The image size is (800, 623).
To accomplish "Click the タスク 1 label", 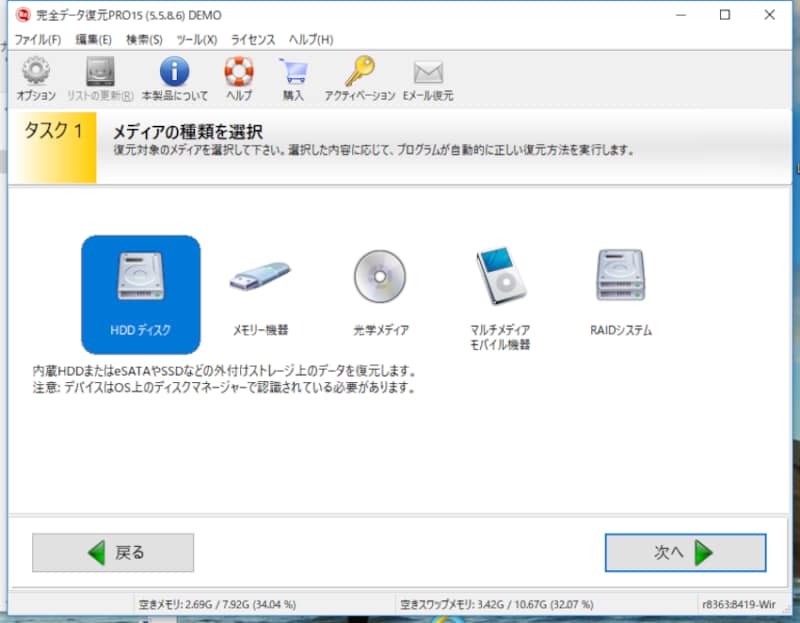I will [53, 131].
